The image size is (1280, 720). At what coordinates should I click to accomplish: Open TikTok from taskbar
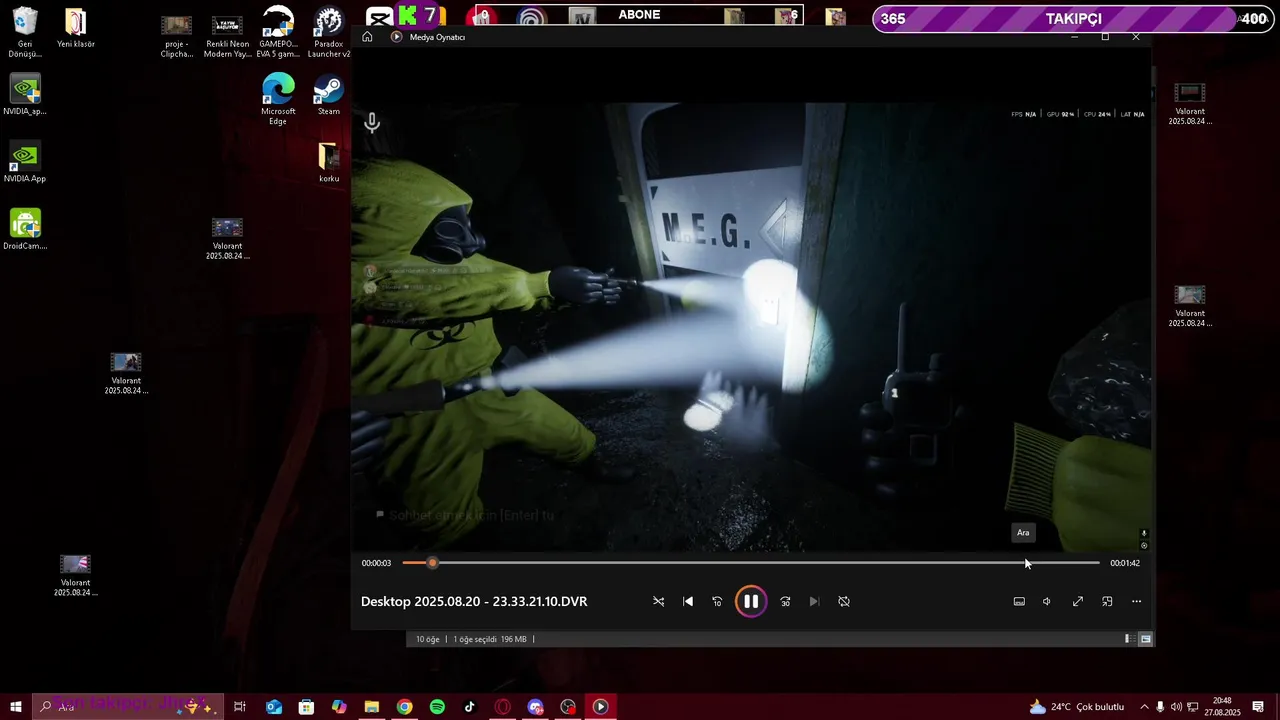470,707
